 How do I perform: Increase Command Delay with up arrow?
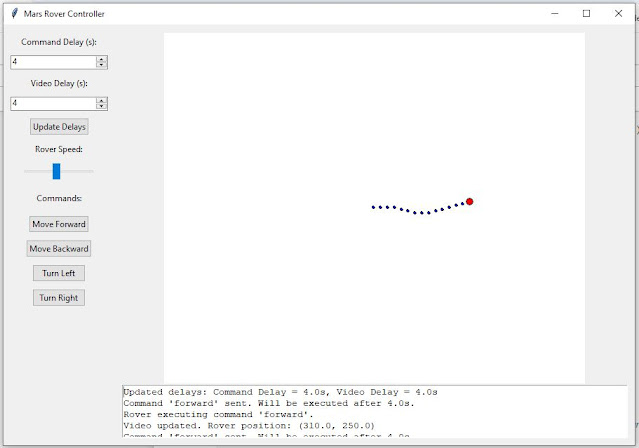102,59
